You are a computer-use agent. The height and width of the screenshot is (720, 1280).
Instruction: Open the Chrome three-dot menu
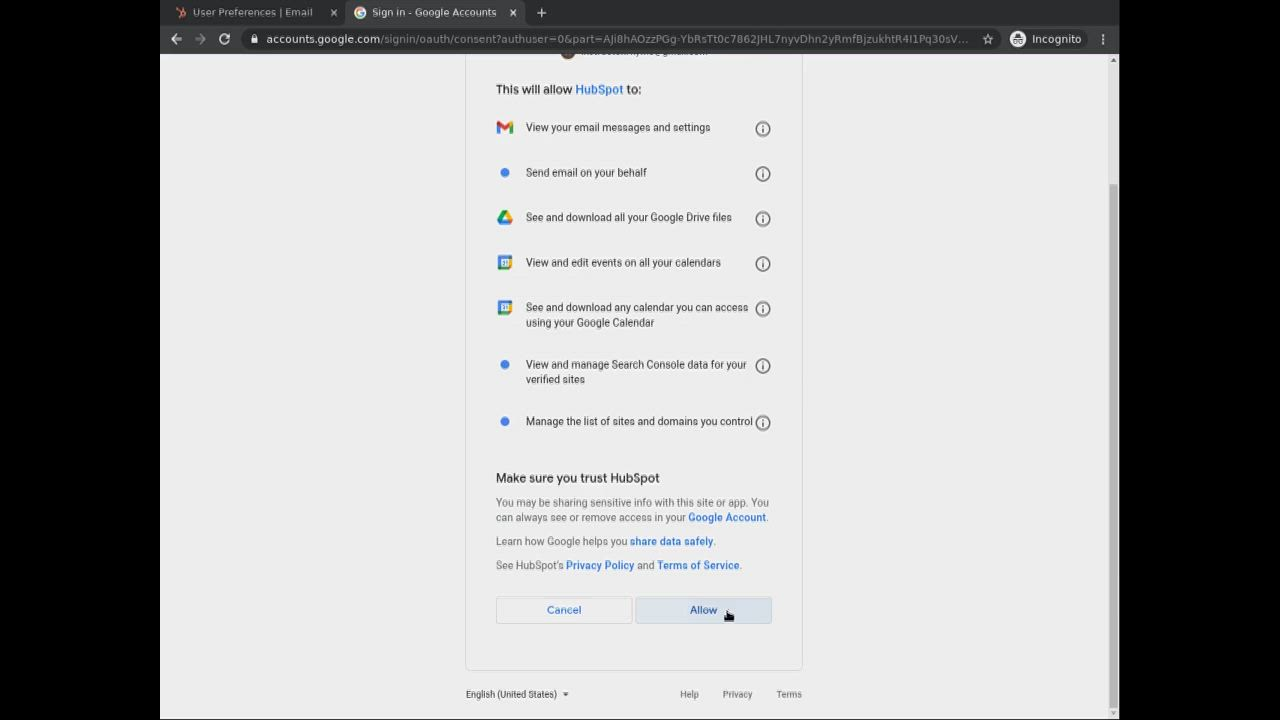click(x=1103, y=39)
